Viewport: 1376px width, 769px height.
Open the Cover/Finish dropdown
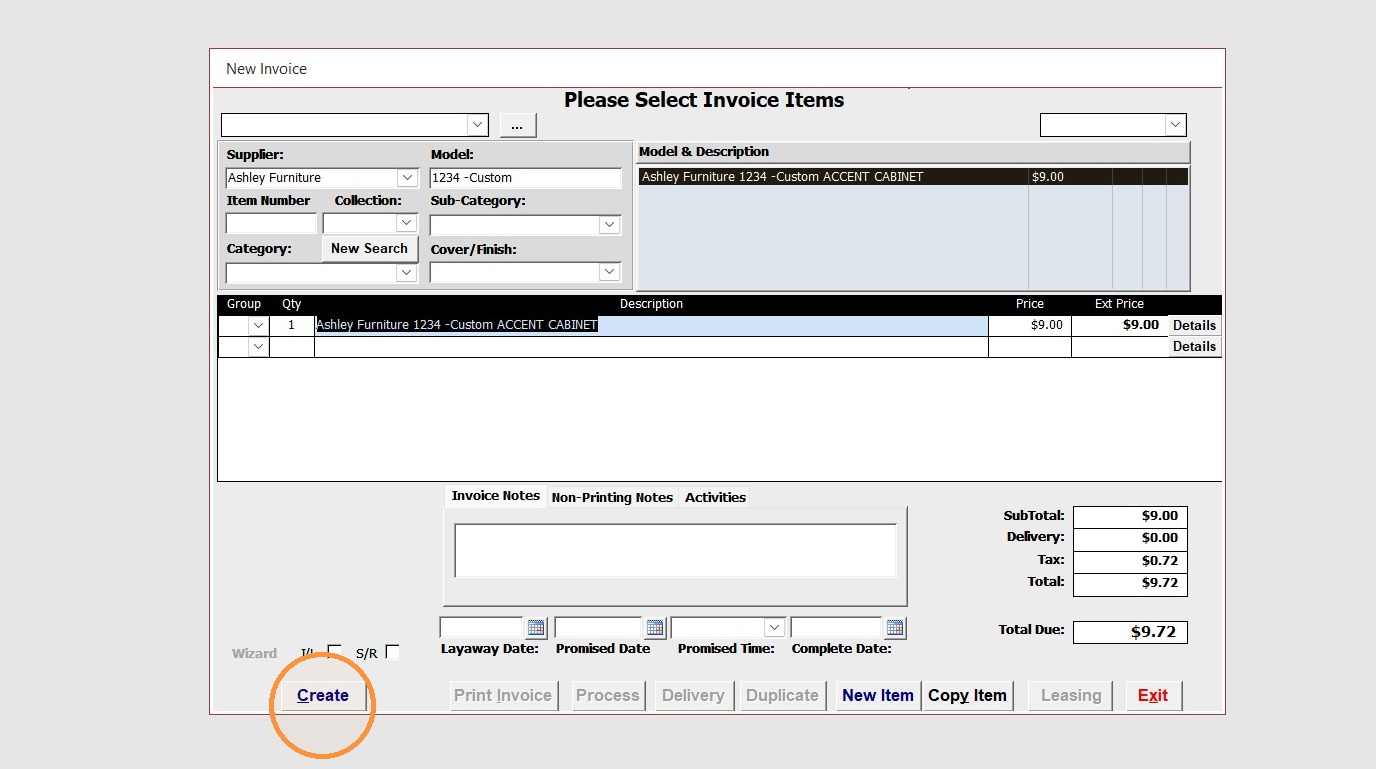(x=610, y=272)
